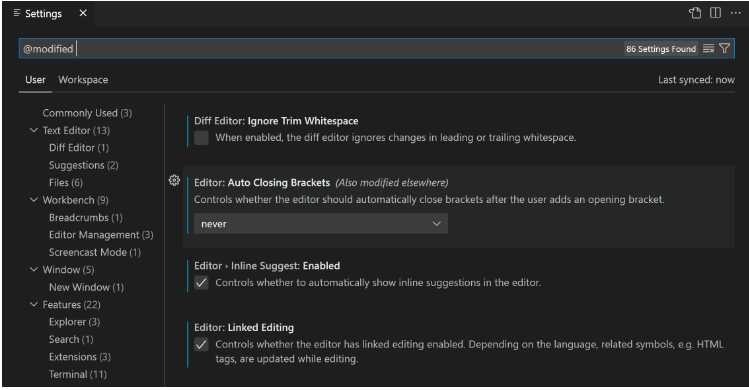
Task: Click Editor Inline Suggest: Enabled title
Action: click(x=267, y=266)
